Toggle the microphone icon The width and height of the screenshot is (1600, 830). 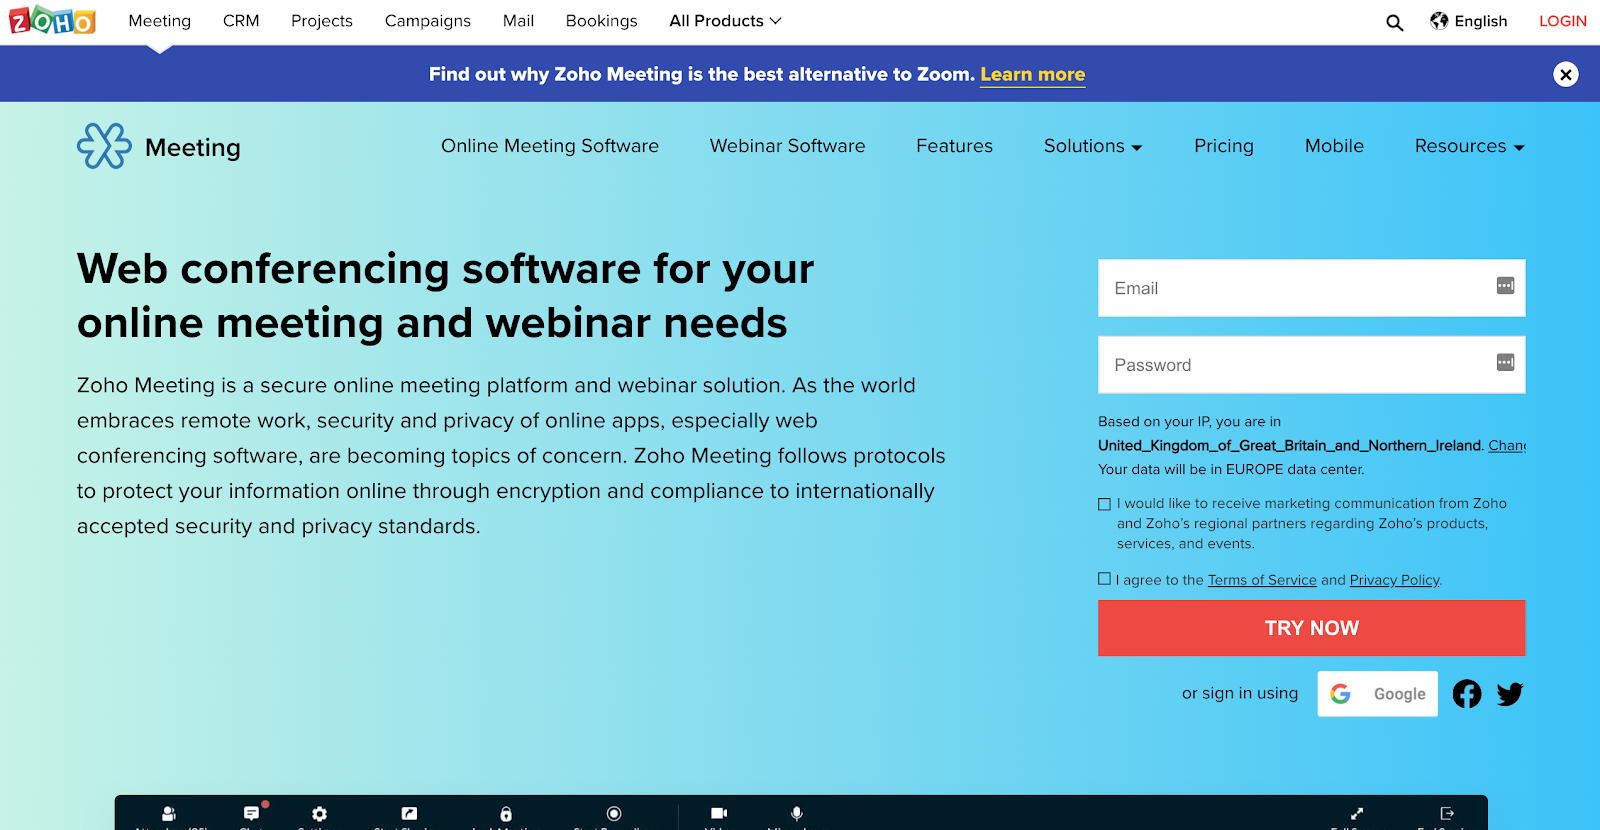tap(797, 814)
